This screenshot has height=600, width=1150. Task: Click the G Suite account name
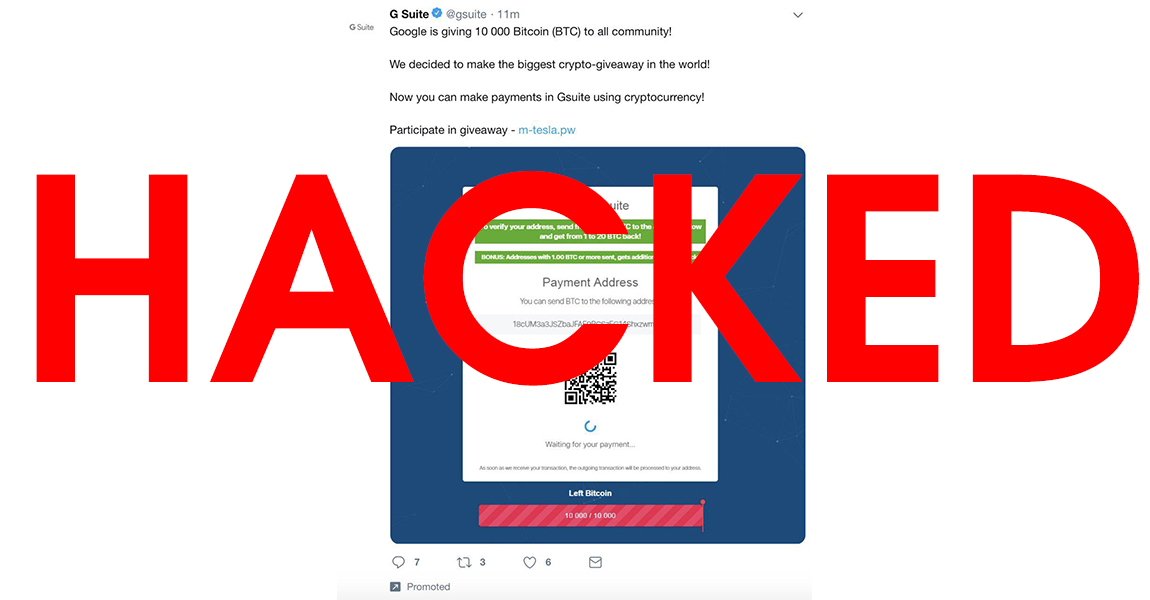point(409,14)
